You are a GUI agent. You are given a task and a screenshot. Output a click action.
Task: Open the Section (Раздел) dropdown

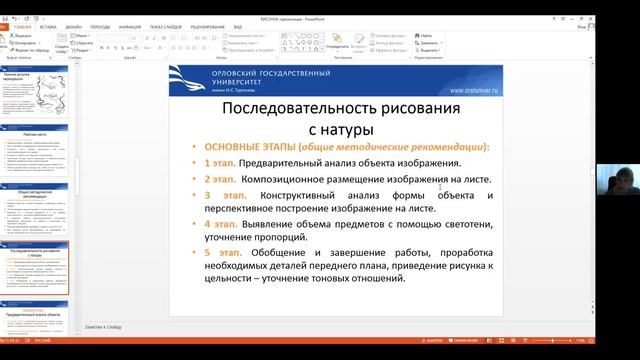(81, 50)
